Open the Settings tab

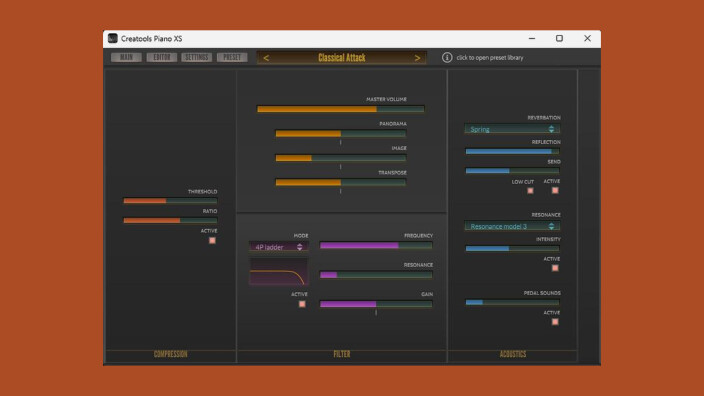(197, 57)
